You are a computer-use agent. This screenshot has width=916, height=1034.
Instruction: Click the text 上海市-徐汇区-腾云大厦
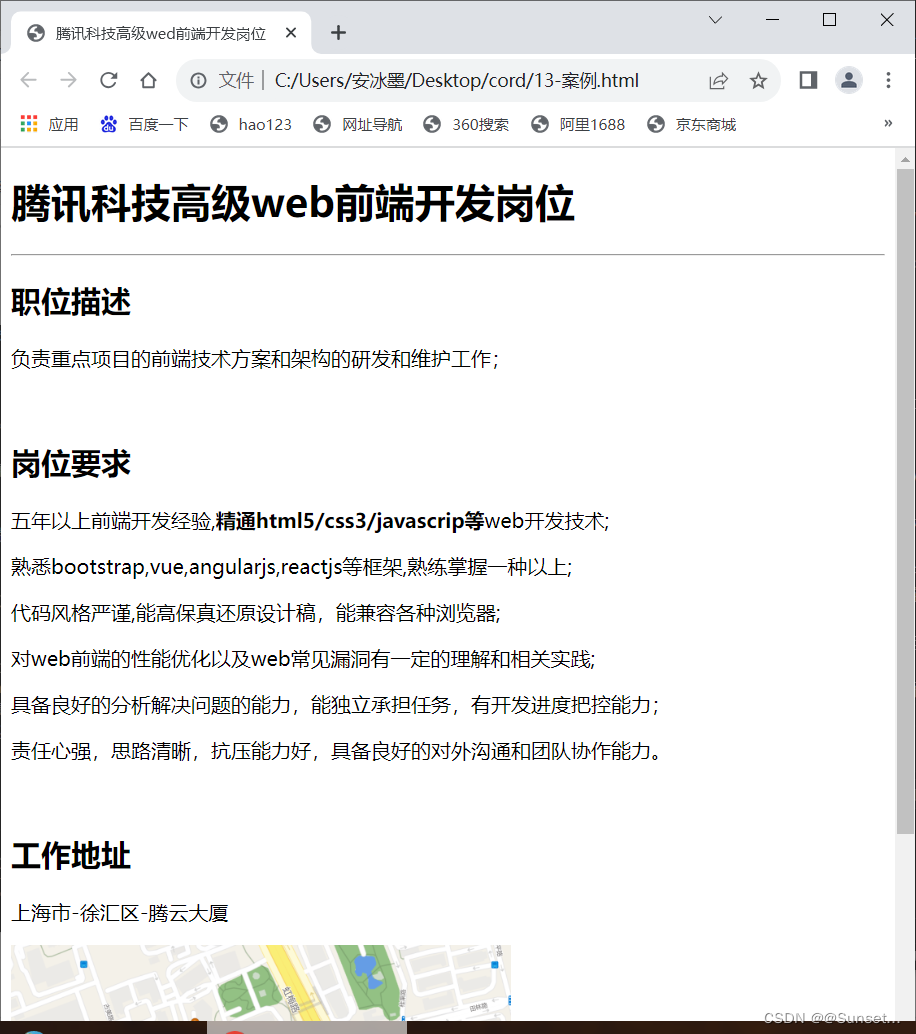(x=120, y=913)
